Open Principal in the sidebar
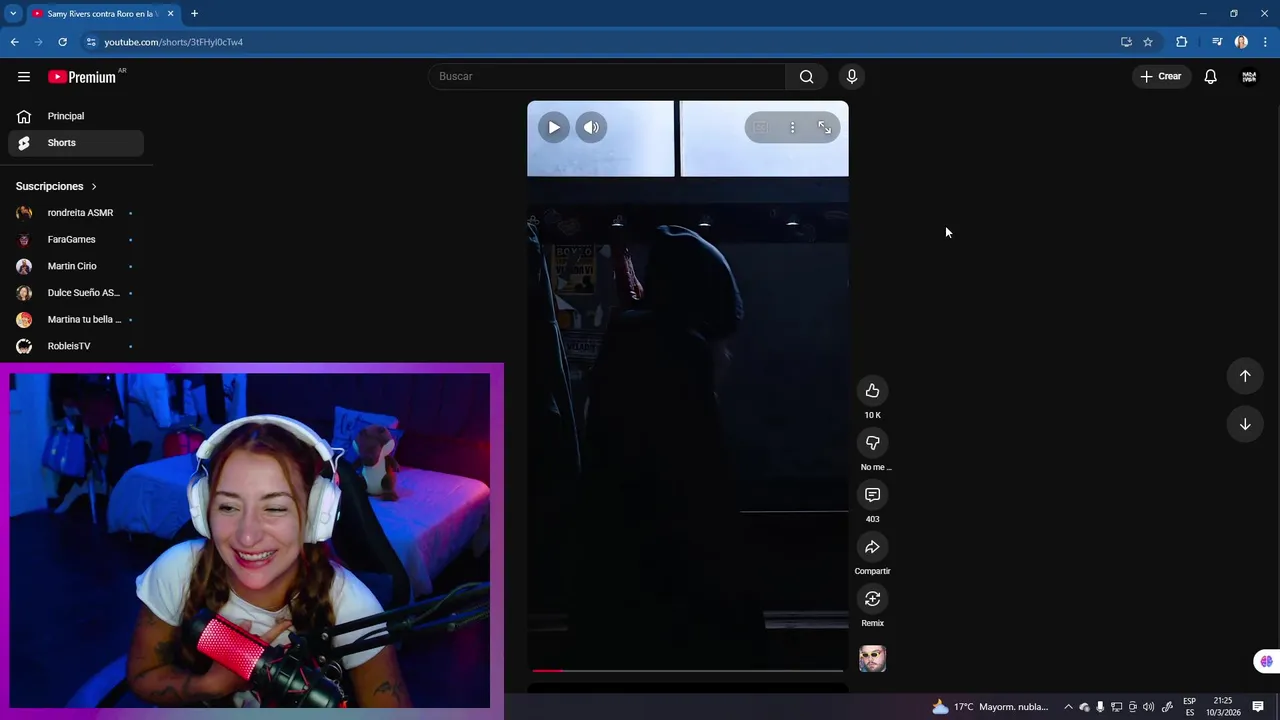The height and width of the screenshot is (720, 1280). [x=76, y=116]
